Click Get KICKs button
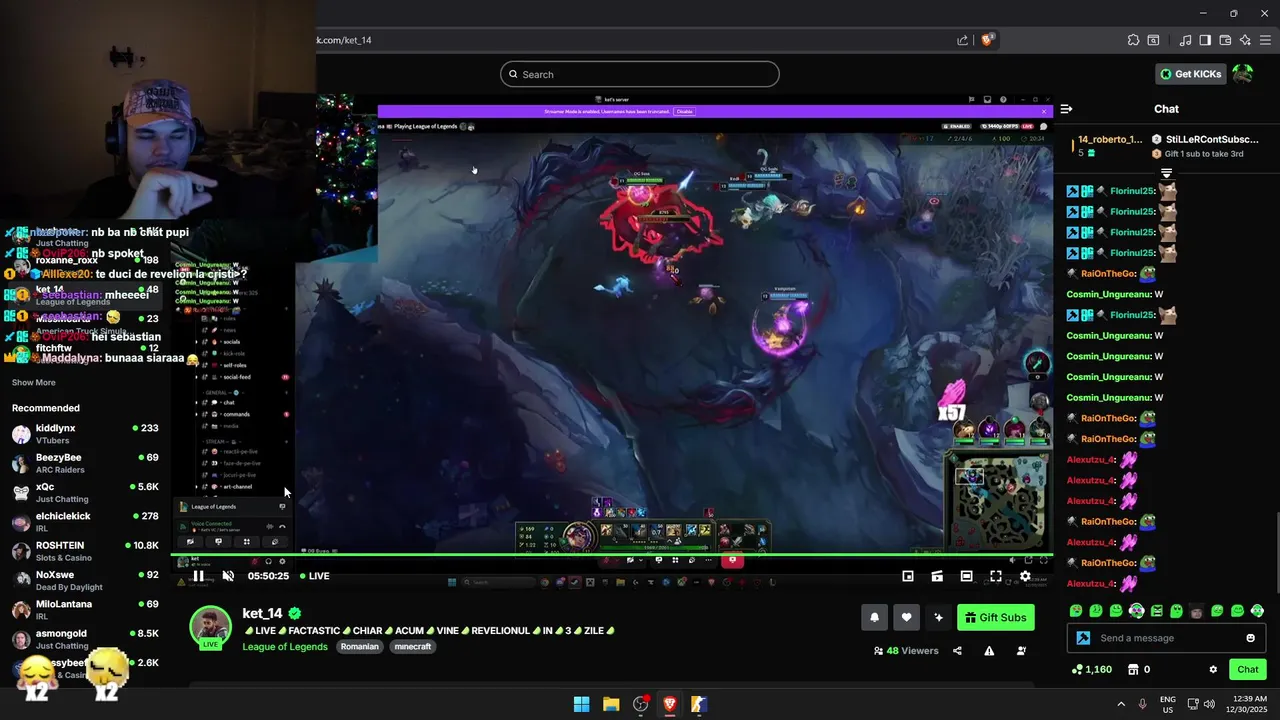Screen dimensions: 1280x720 tap(1190, 74)
